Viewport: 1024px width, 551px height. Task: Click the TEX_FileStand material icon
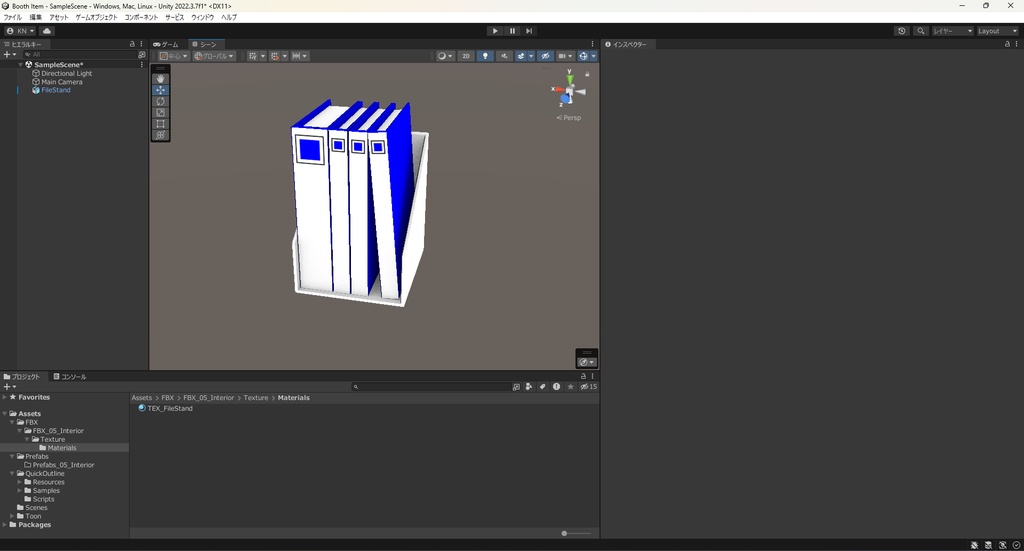pos(142,408)
